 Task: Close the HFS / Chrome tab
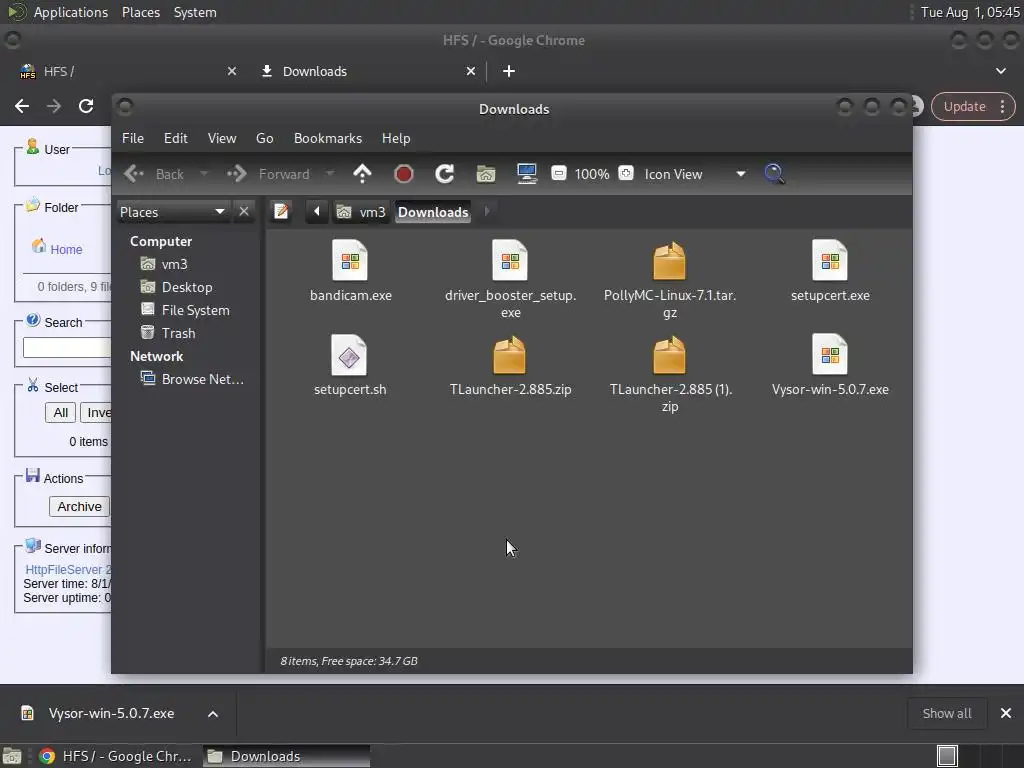(x=232, y=71)
